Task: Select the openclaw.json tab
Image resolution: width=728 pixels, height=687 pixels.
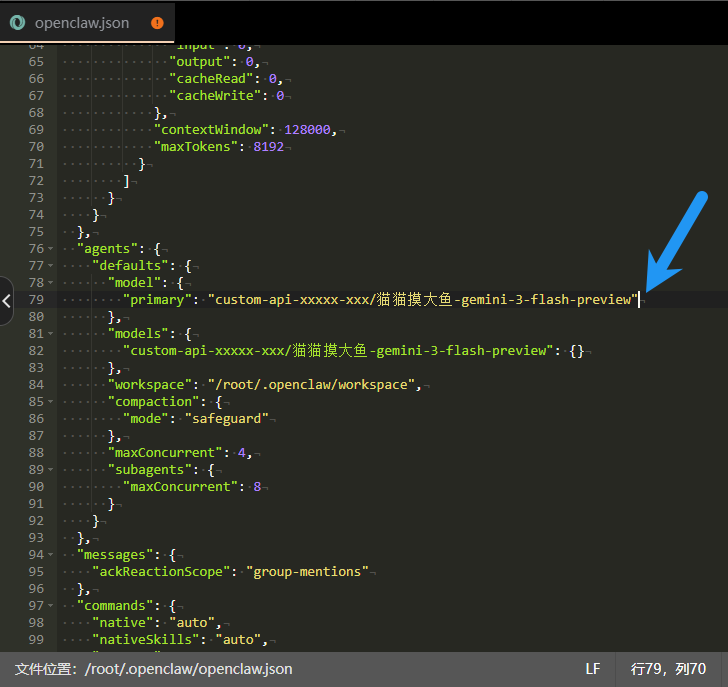Action: 82,22
